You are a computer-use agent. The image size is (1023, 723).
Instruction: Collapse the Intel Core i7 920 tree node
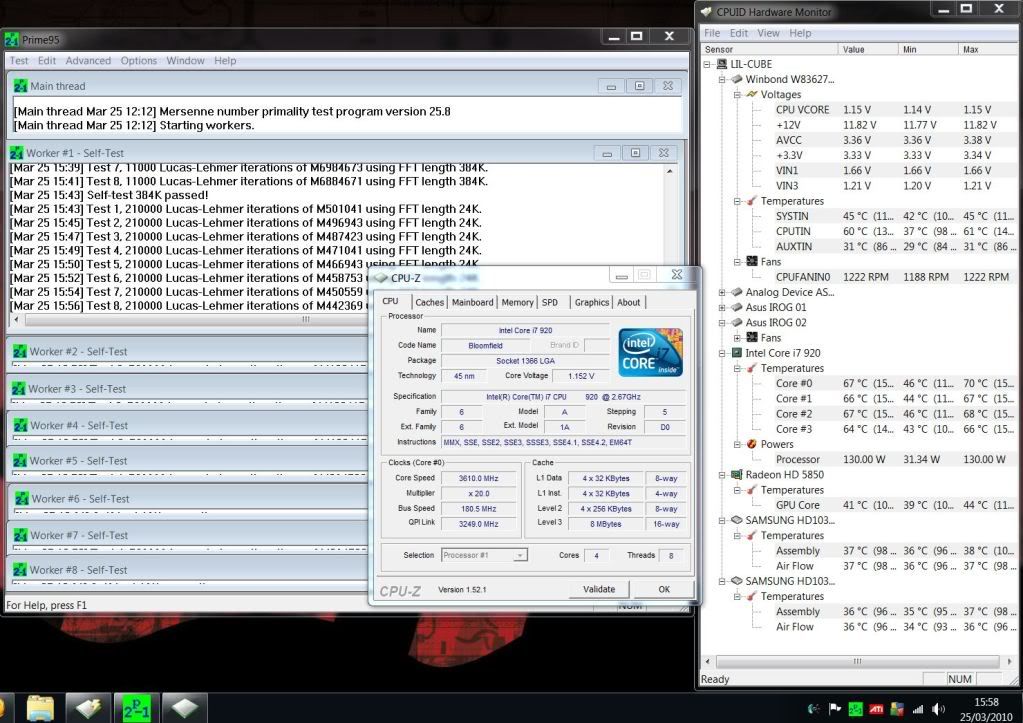(x=722, y=353)
